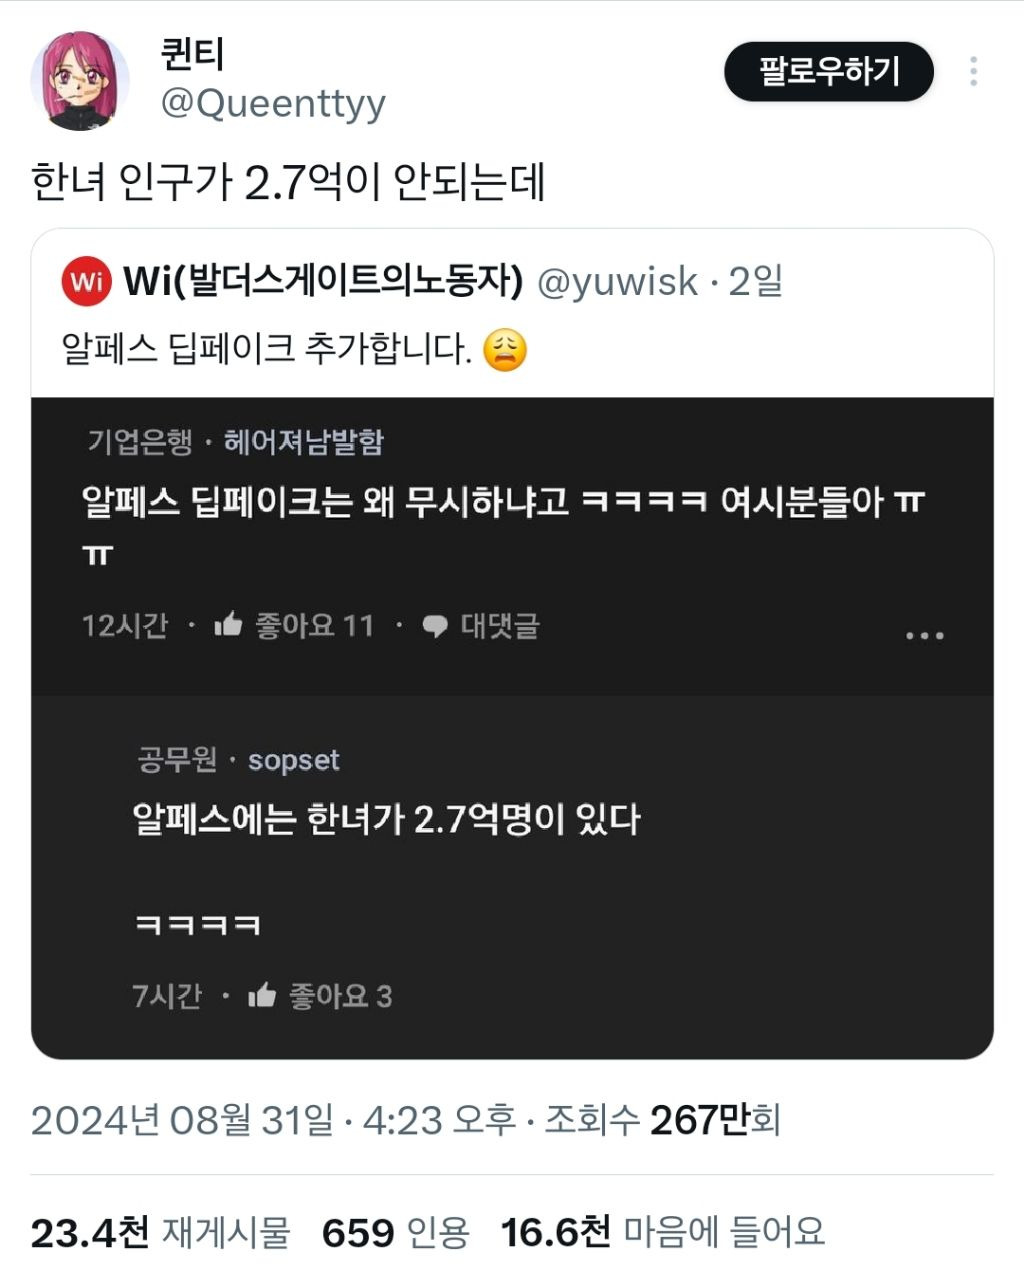
Task: Tap thumbs-up icon next to 좋아요 11
Action: click(x=228, y=625)
